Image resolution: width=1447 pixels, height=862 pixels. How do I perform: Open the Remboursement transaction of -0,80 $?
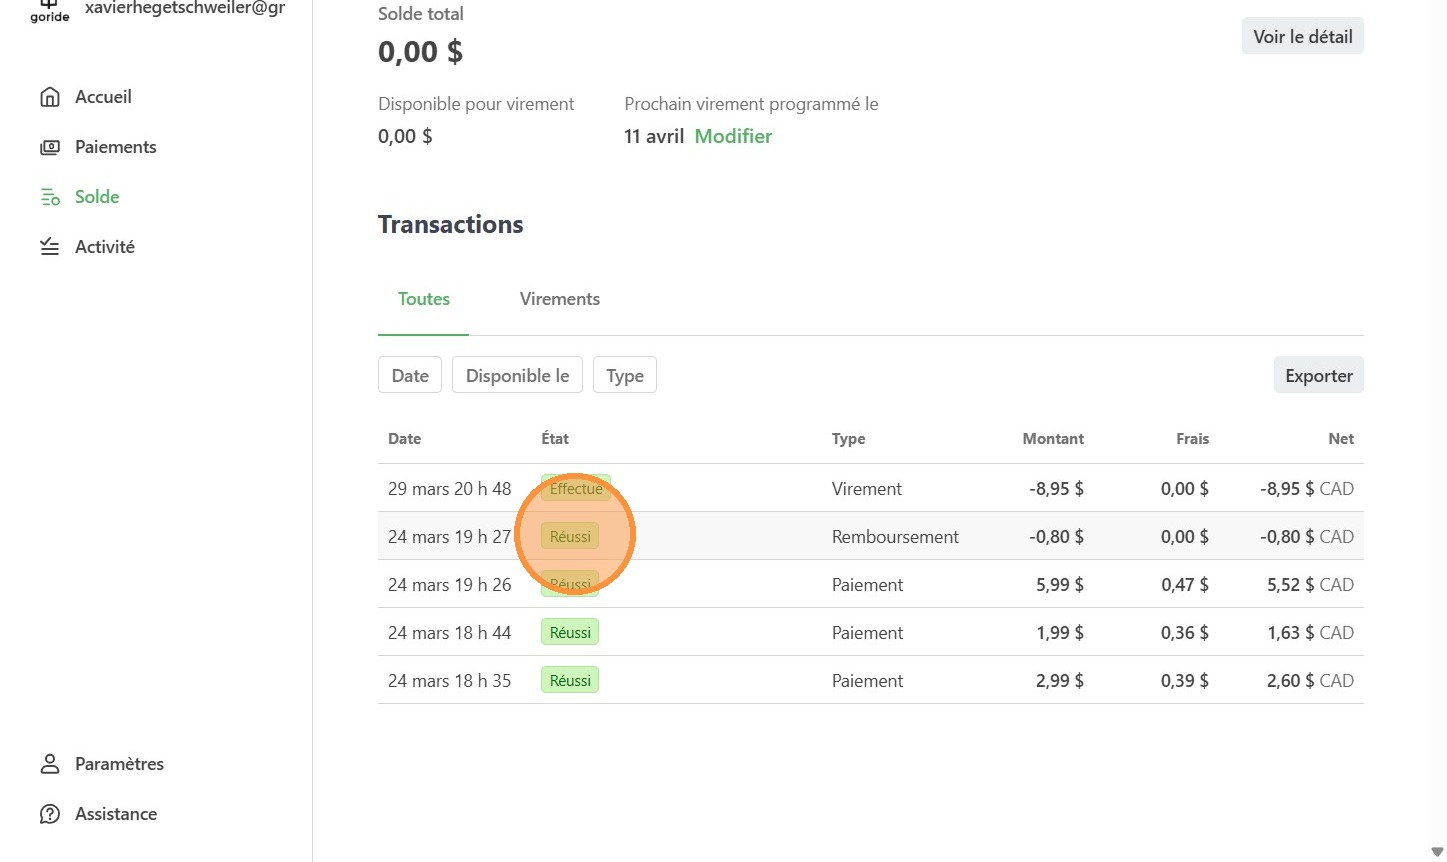(x=871, y=536)
